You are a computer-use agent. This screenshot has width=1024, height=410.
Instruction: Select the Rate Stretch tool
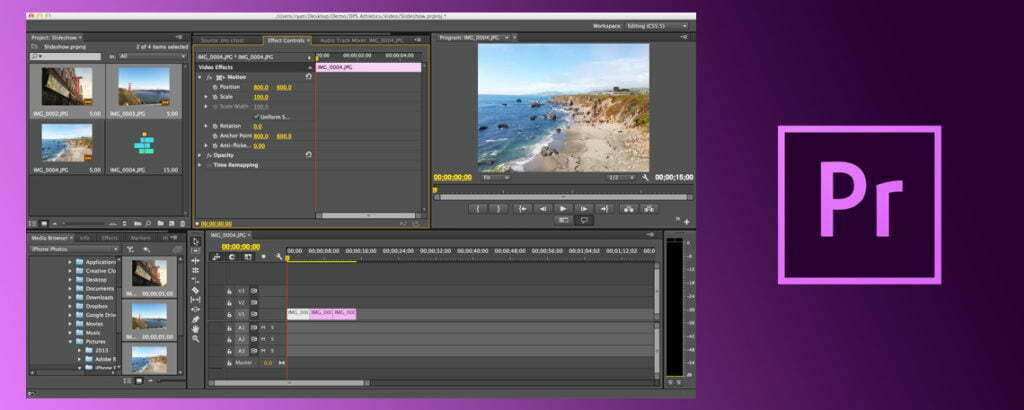195,281
